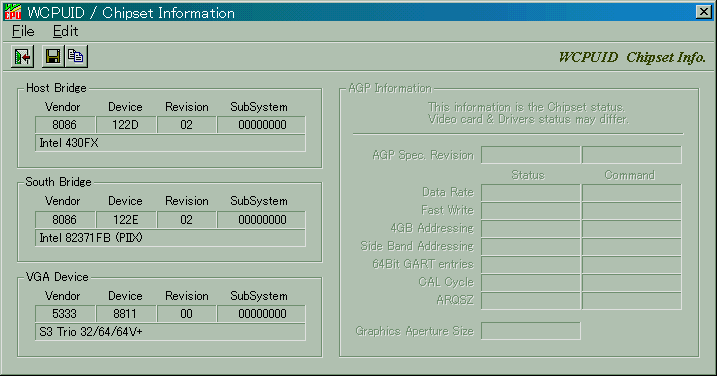Click the Host Bridge vendor field 8086
The height and width of the screenshot is (376, 717).
(x=65, y=125)
